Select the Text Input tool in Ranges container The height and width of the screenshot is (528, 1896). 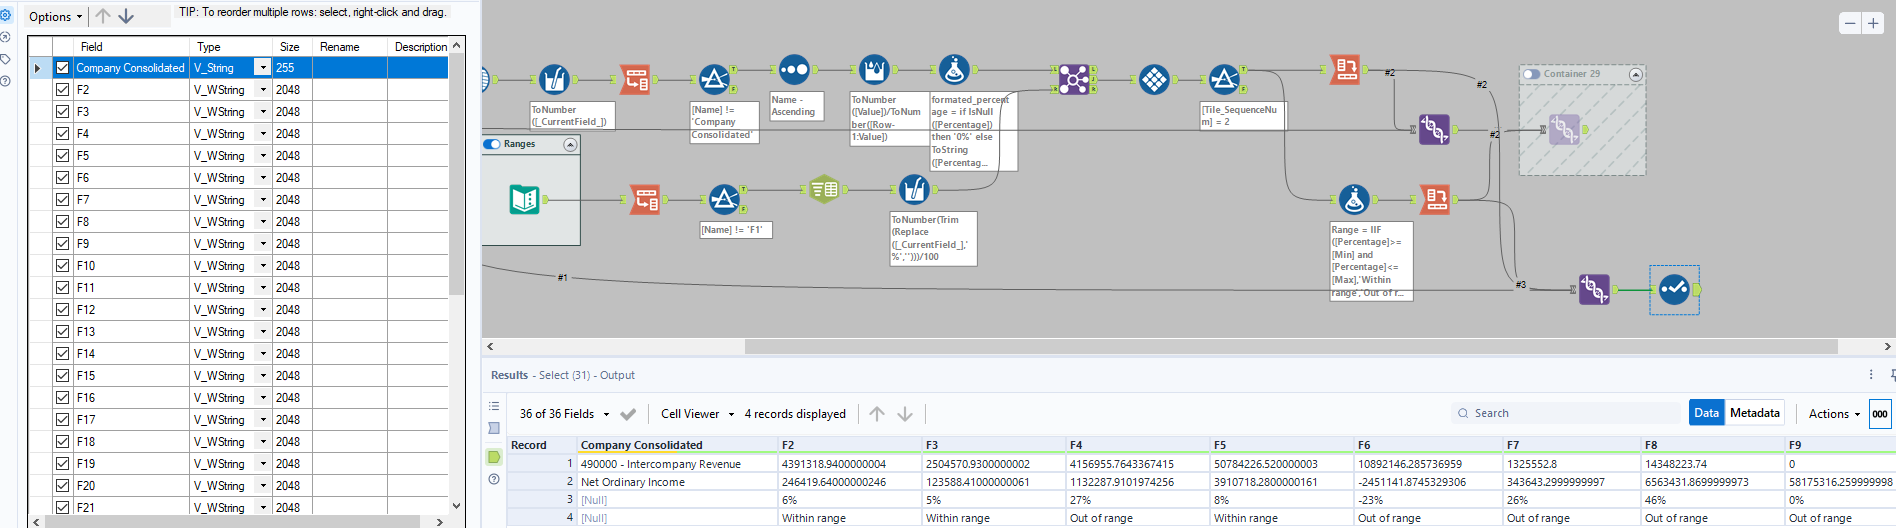[x=524, y=199]
